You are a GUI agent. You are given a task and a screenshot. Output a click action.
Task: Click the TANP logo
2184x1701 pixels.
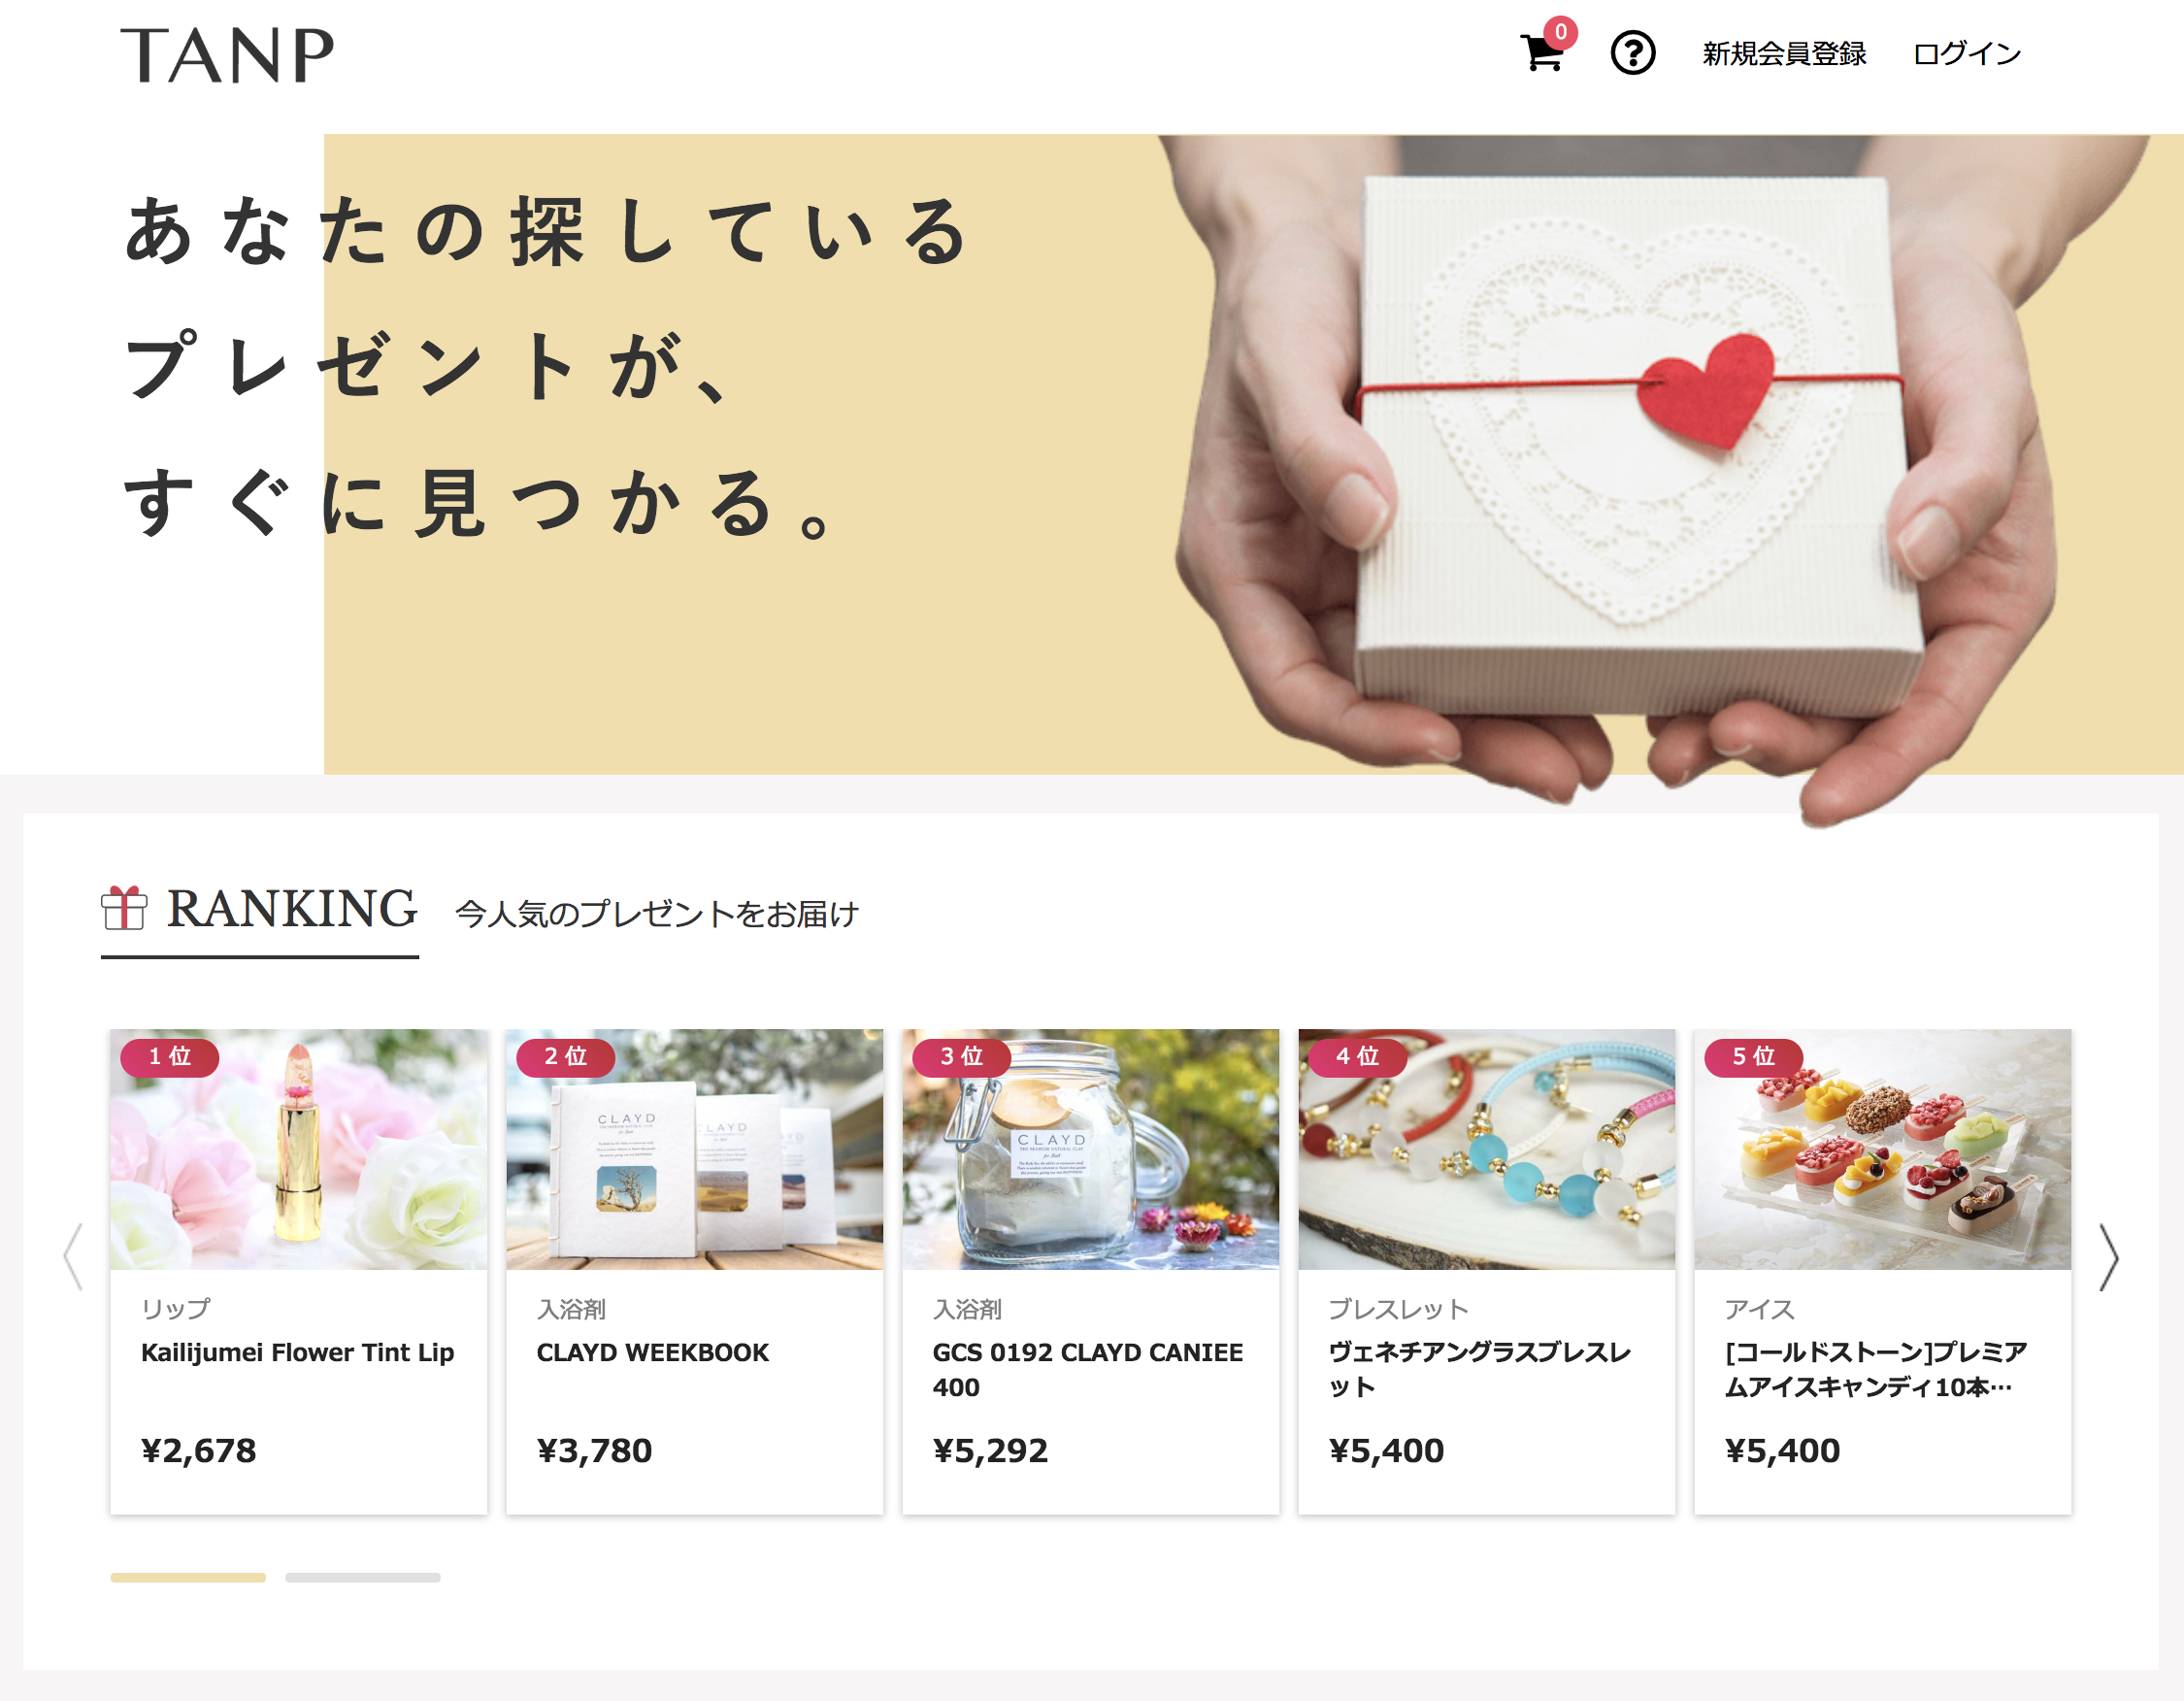pyautogui.click(x=227, y=55)
